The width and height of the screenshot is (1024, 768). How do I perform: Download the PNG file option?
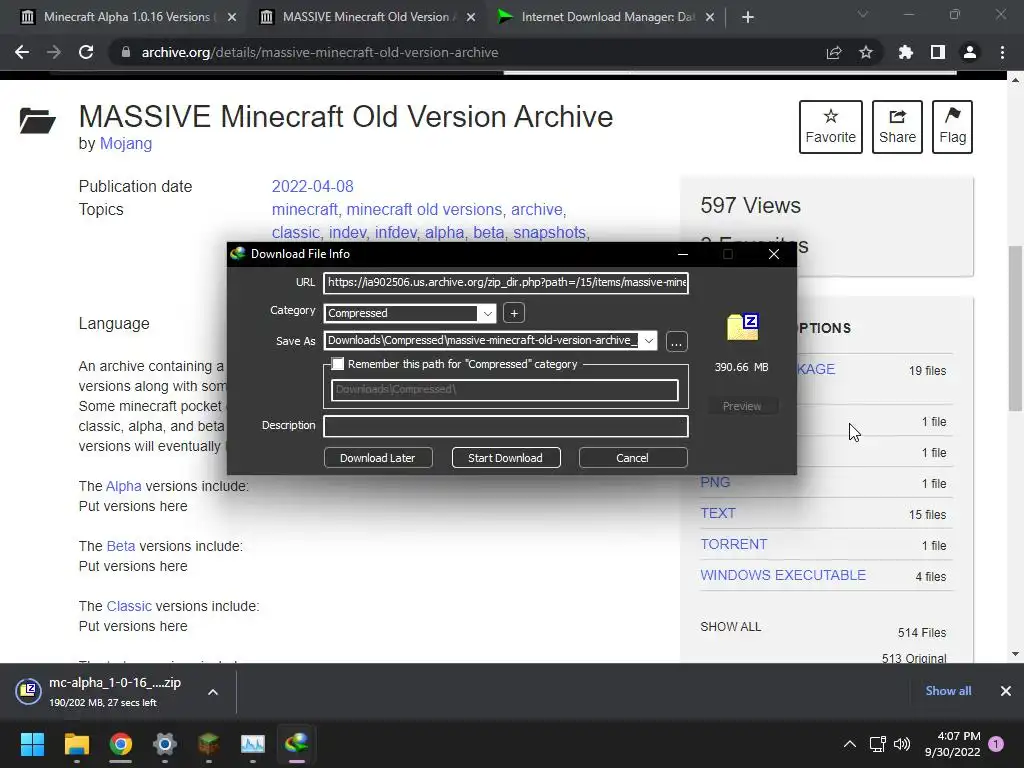pos(715,482)
